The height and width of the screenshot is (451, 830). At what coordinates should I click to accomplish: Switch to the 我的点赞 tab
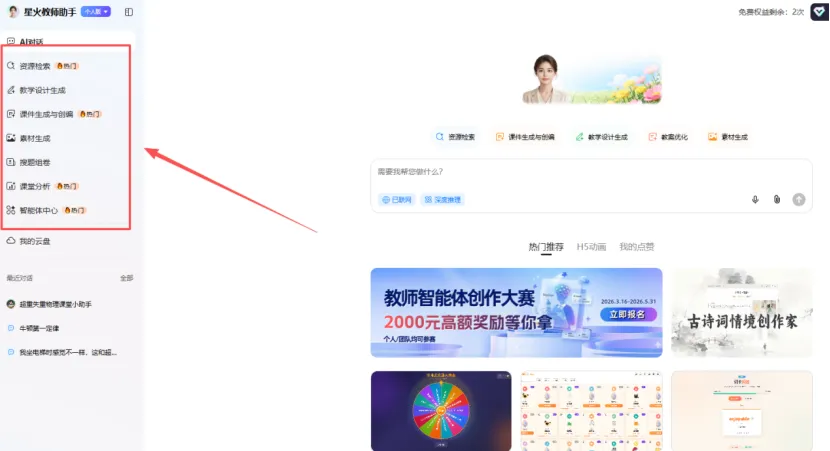(637, 247)
